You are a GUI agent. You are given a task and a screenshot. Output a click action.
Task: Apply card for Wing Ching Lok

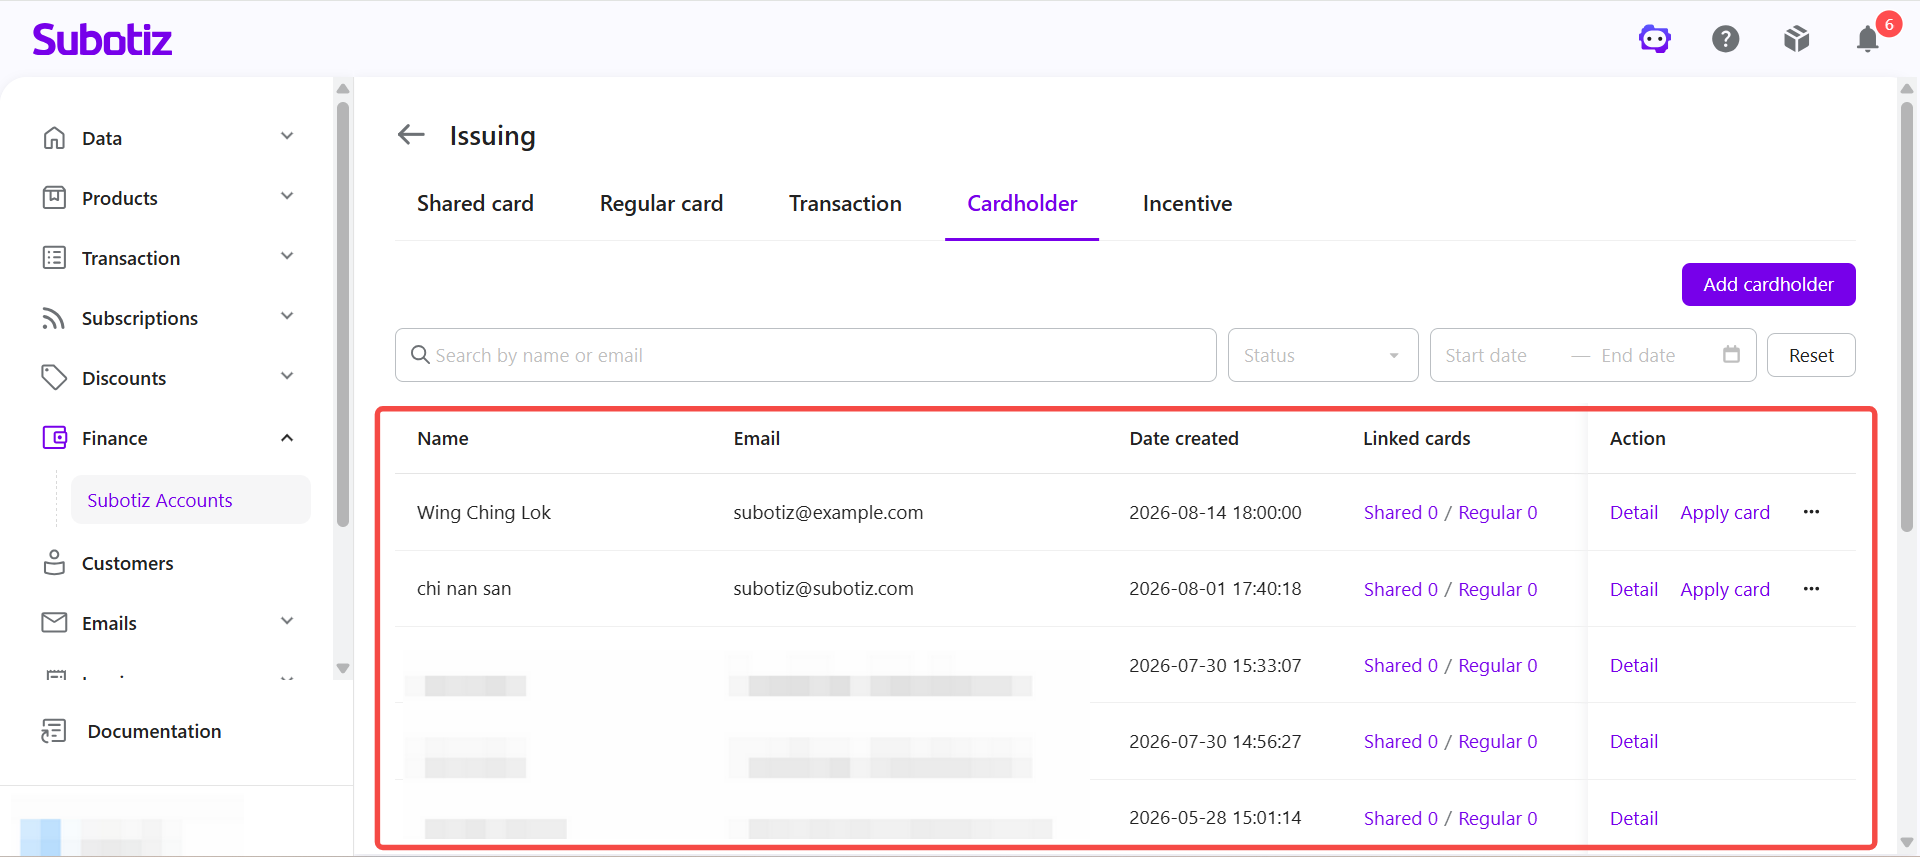point(1725,513)
